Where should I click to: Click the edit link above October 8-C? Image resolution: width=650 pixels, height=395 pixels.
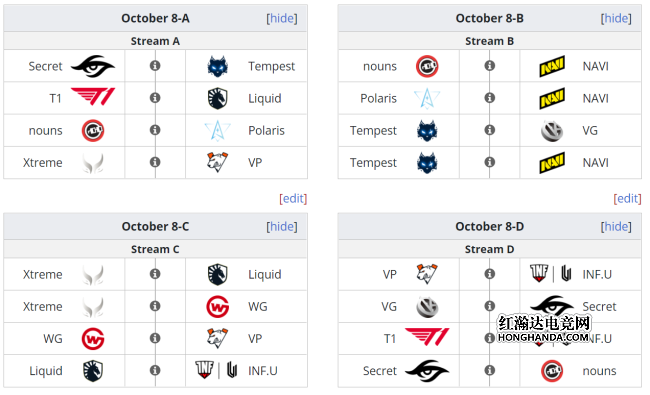click(x=293, y=199)
